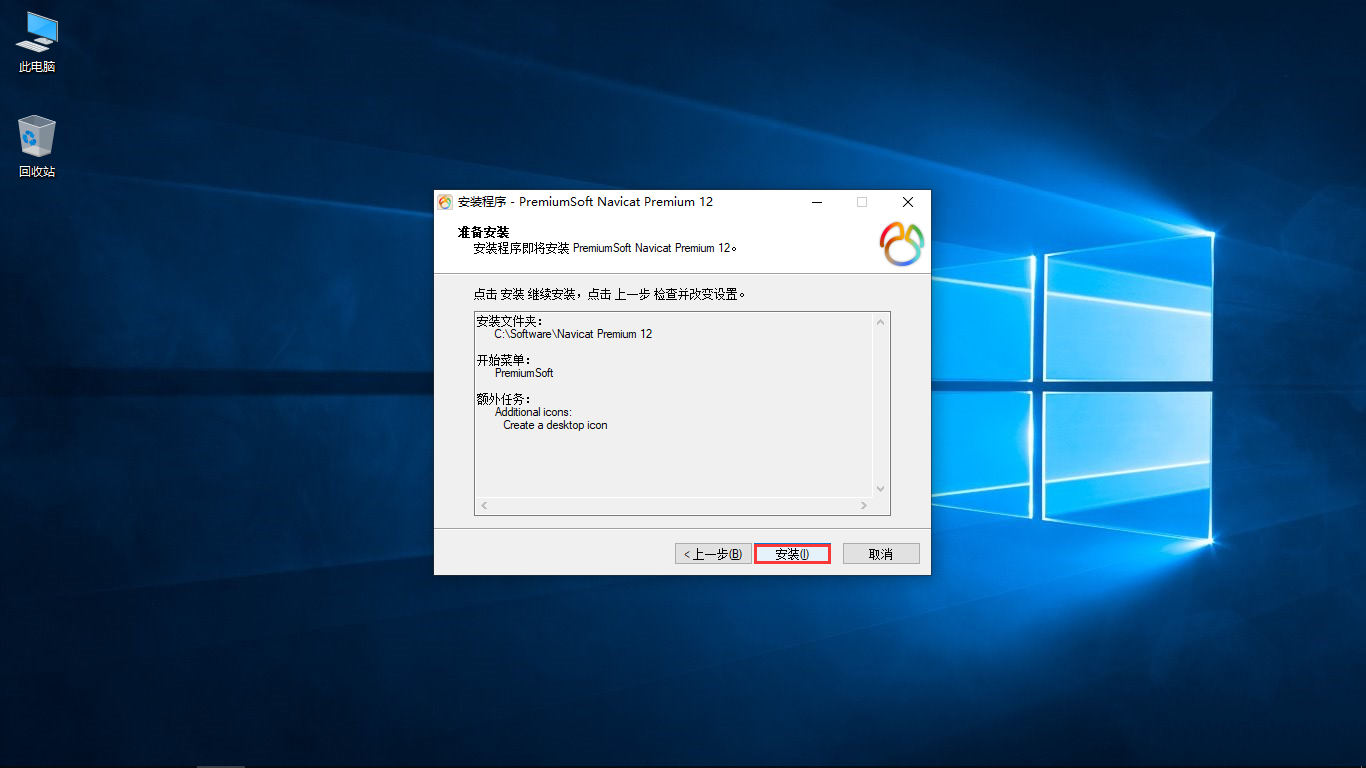This screenshot has width=1366, height=768.
Task: Close the Navicat installer window
Action: pos(907,202)
